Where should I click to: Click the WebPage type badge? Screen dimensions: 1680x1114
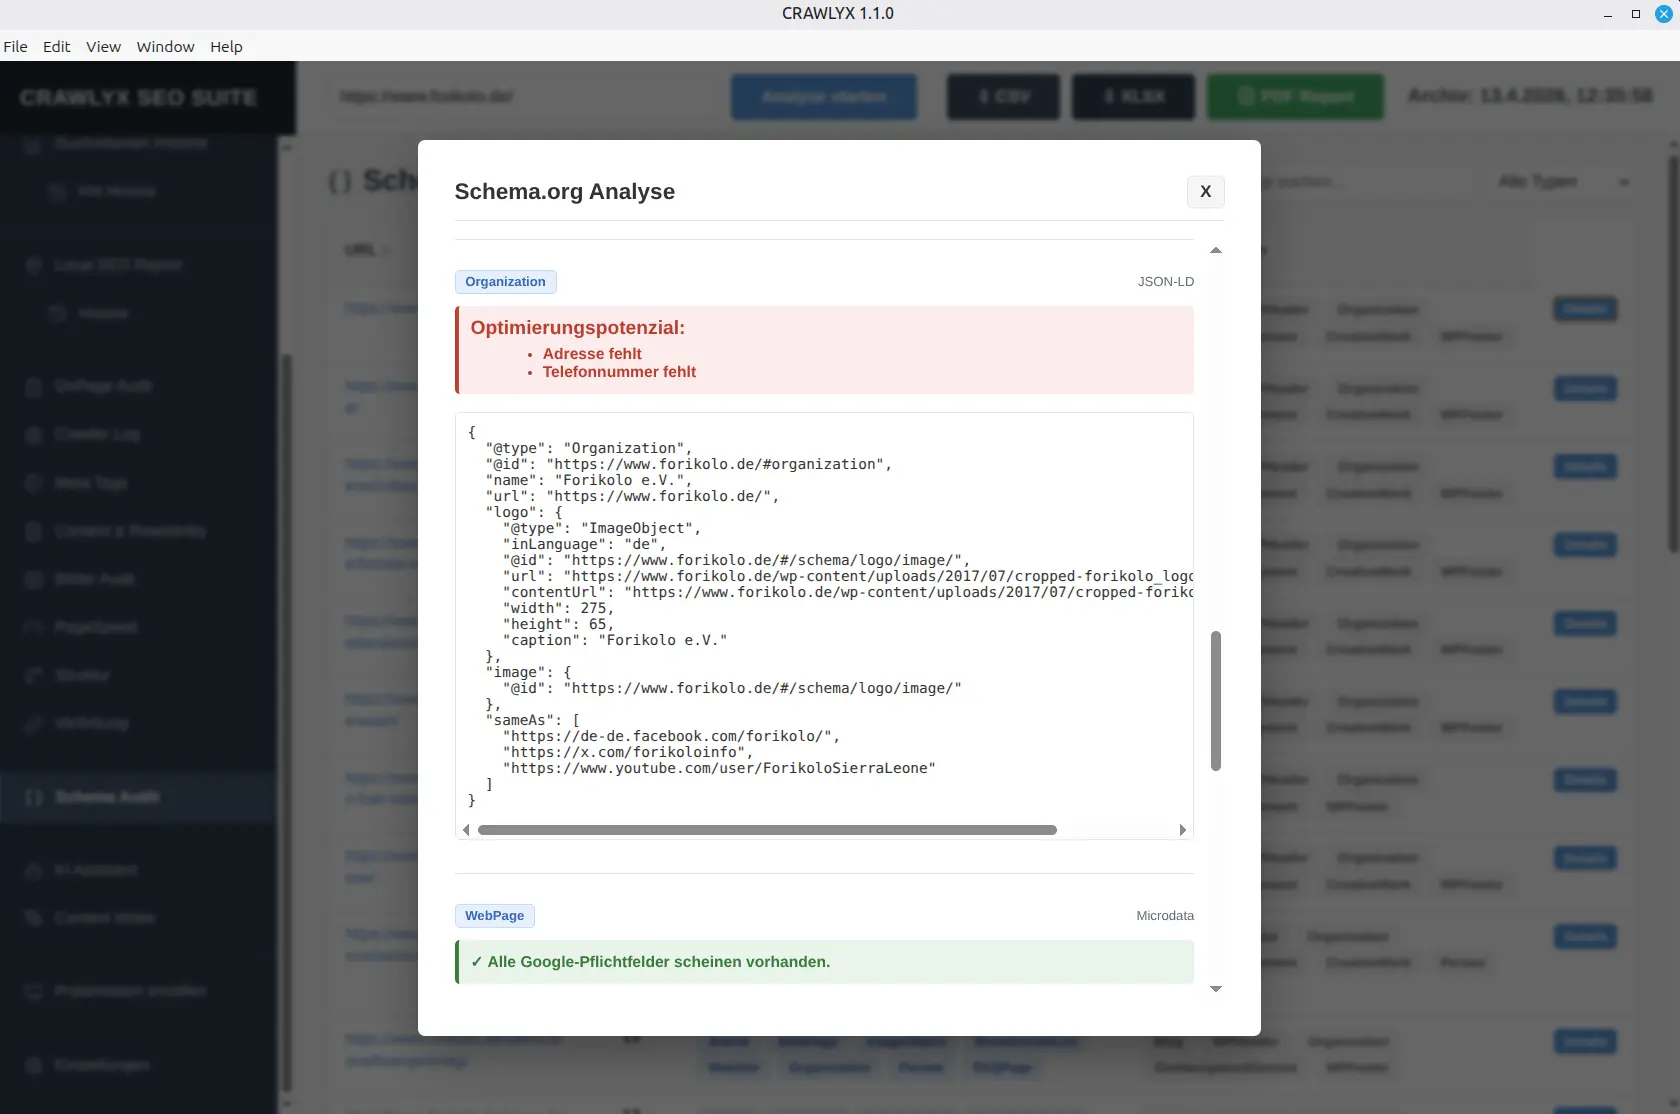point(494,916)
